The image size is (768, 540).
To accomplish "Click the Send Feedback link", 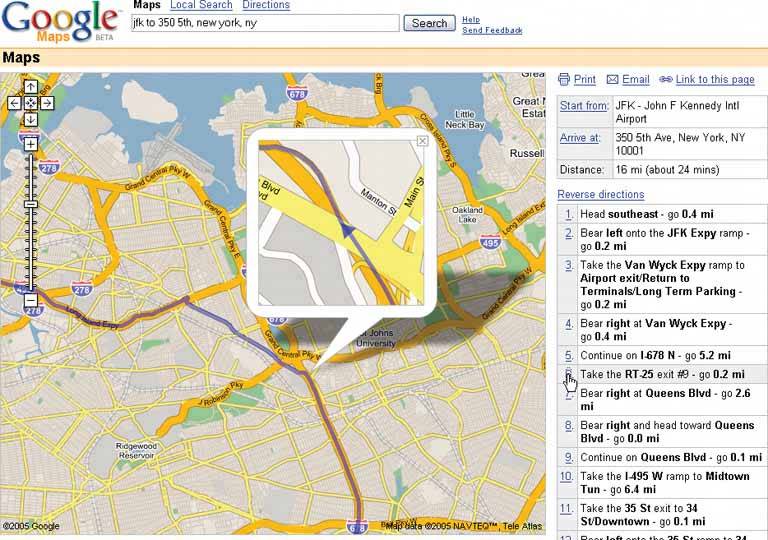I will point(492,30).
